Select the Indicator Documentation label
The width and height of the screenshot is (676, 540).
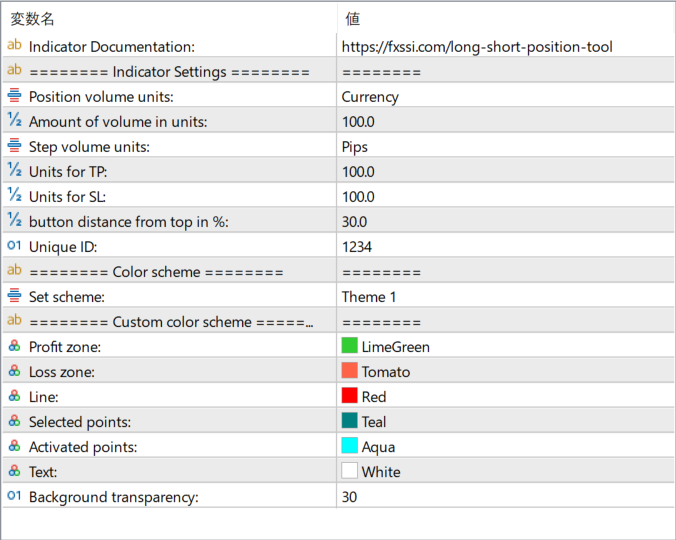[112, 47]
